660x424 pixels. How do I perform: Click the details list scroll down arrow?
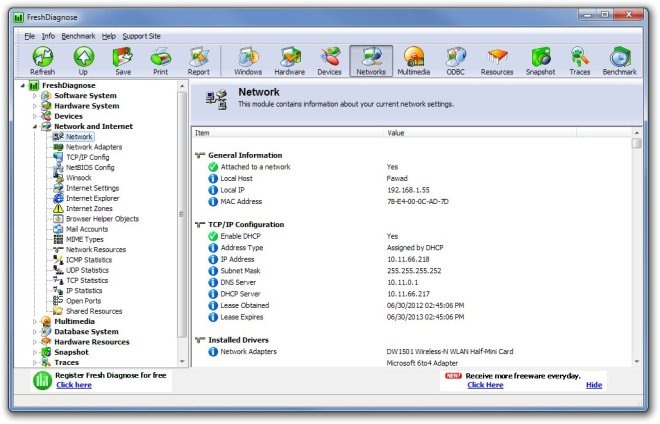(636, 362)
